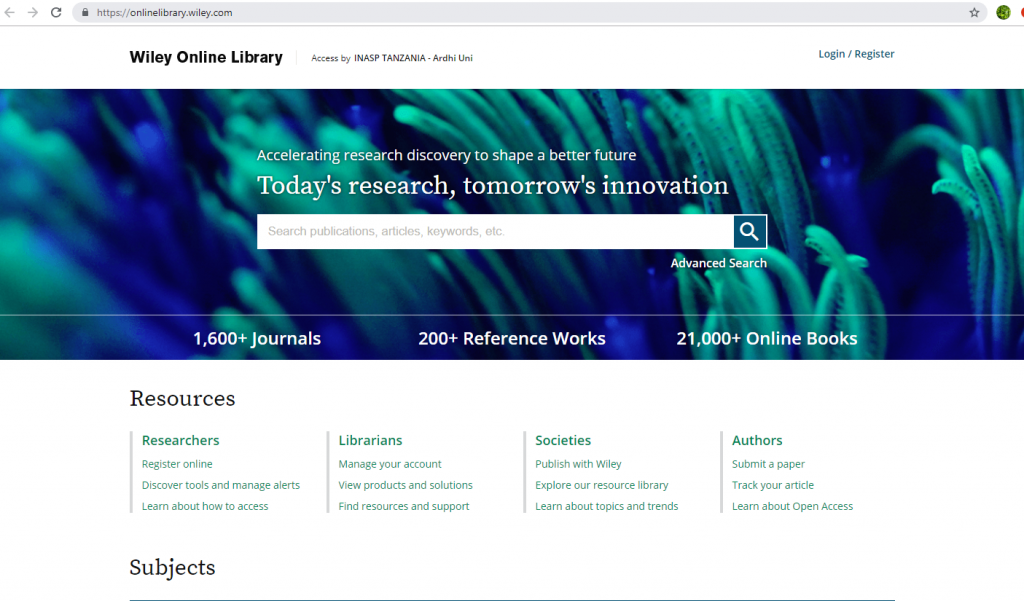Image resolution: width=1024 pixels, height=601 pixels.
Task: Click the magnifying glass search button
Action: coord(750,231)
